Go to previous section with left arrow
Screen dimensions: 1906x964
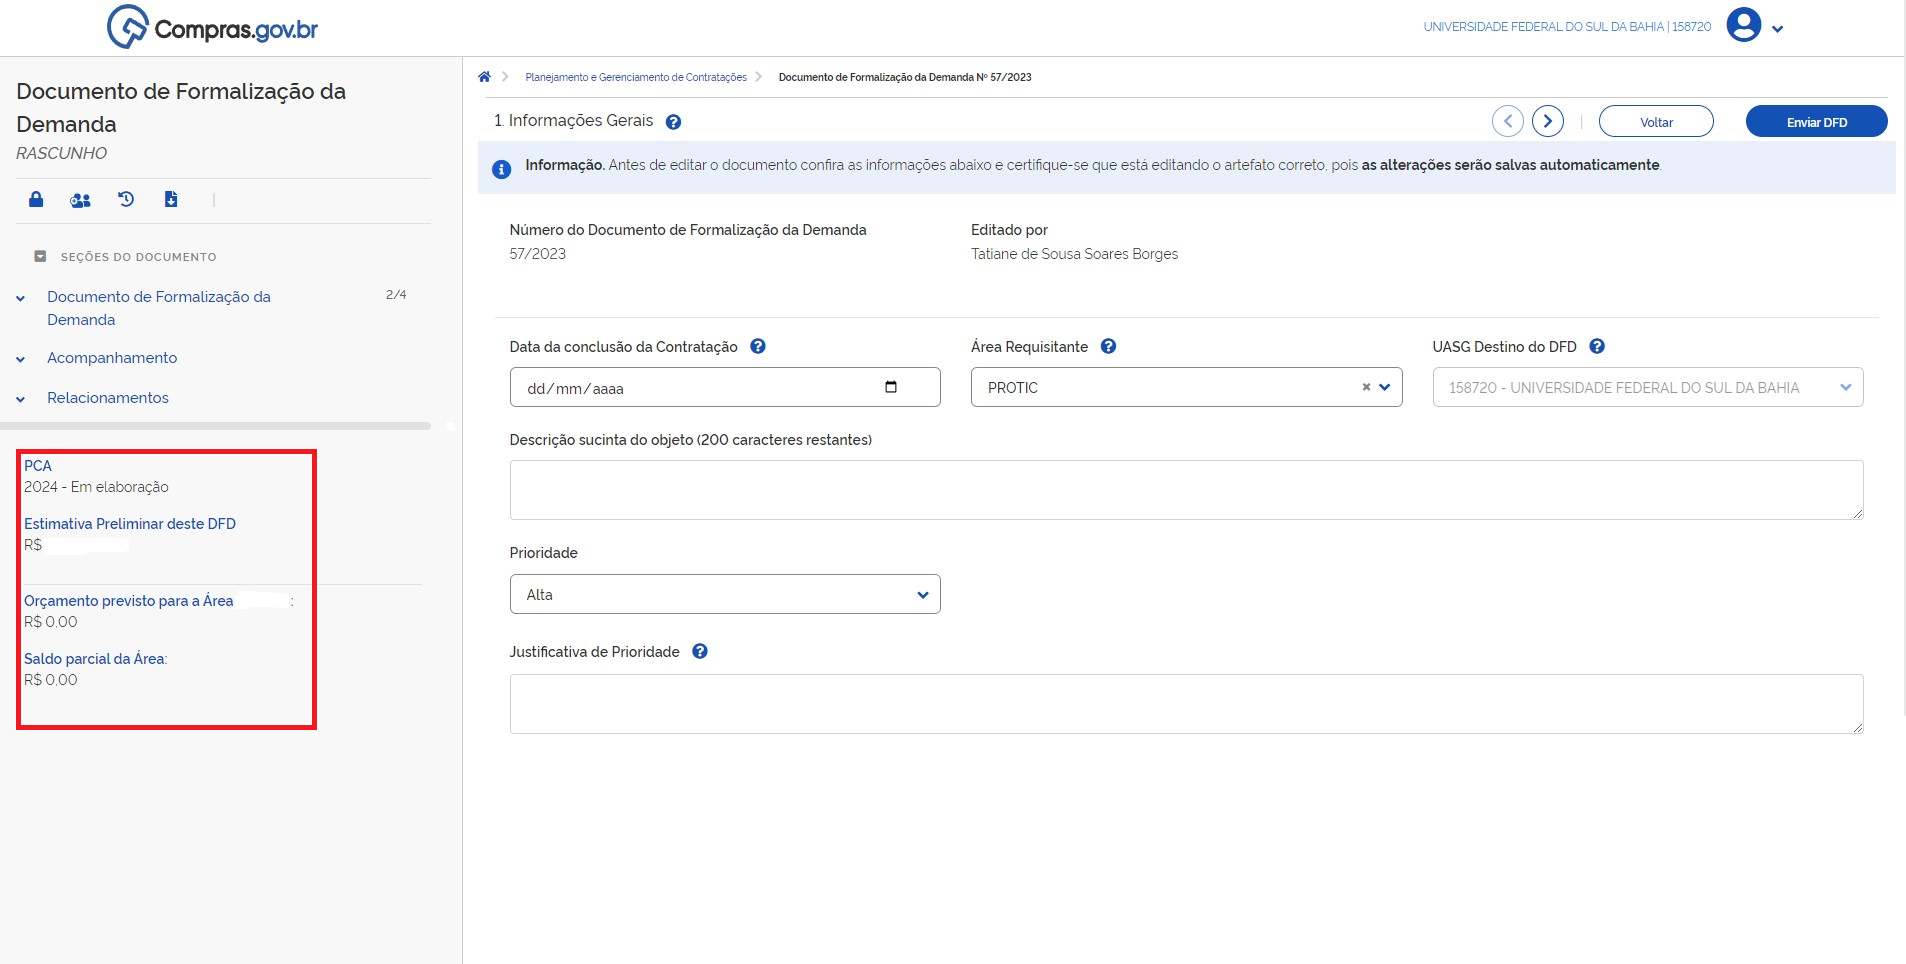1507,121
